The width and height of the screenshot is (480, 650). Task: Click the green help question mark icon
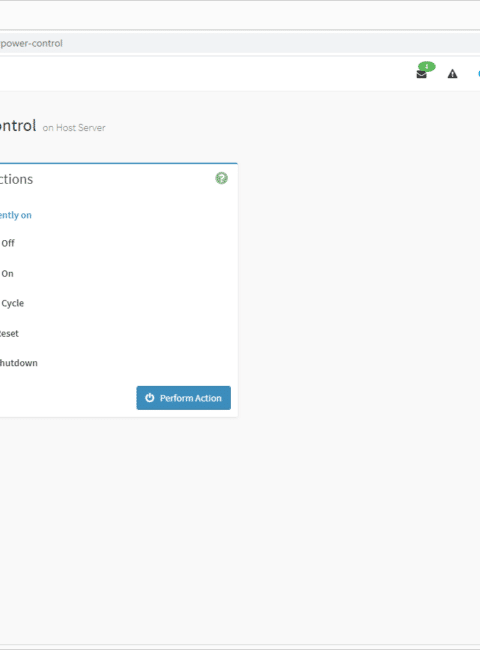221,178
